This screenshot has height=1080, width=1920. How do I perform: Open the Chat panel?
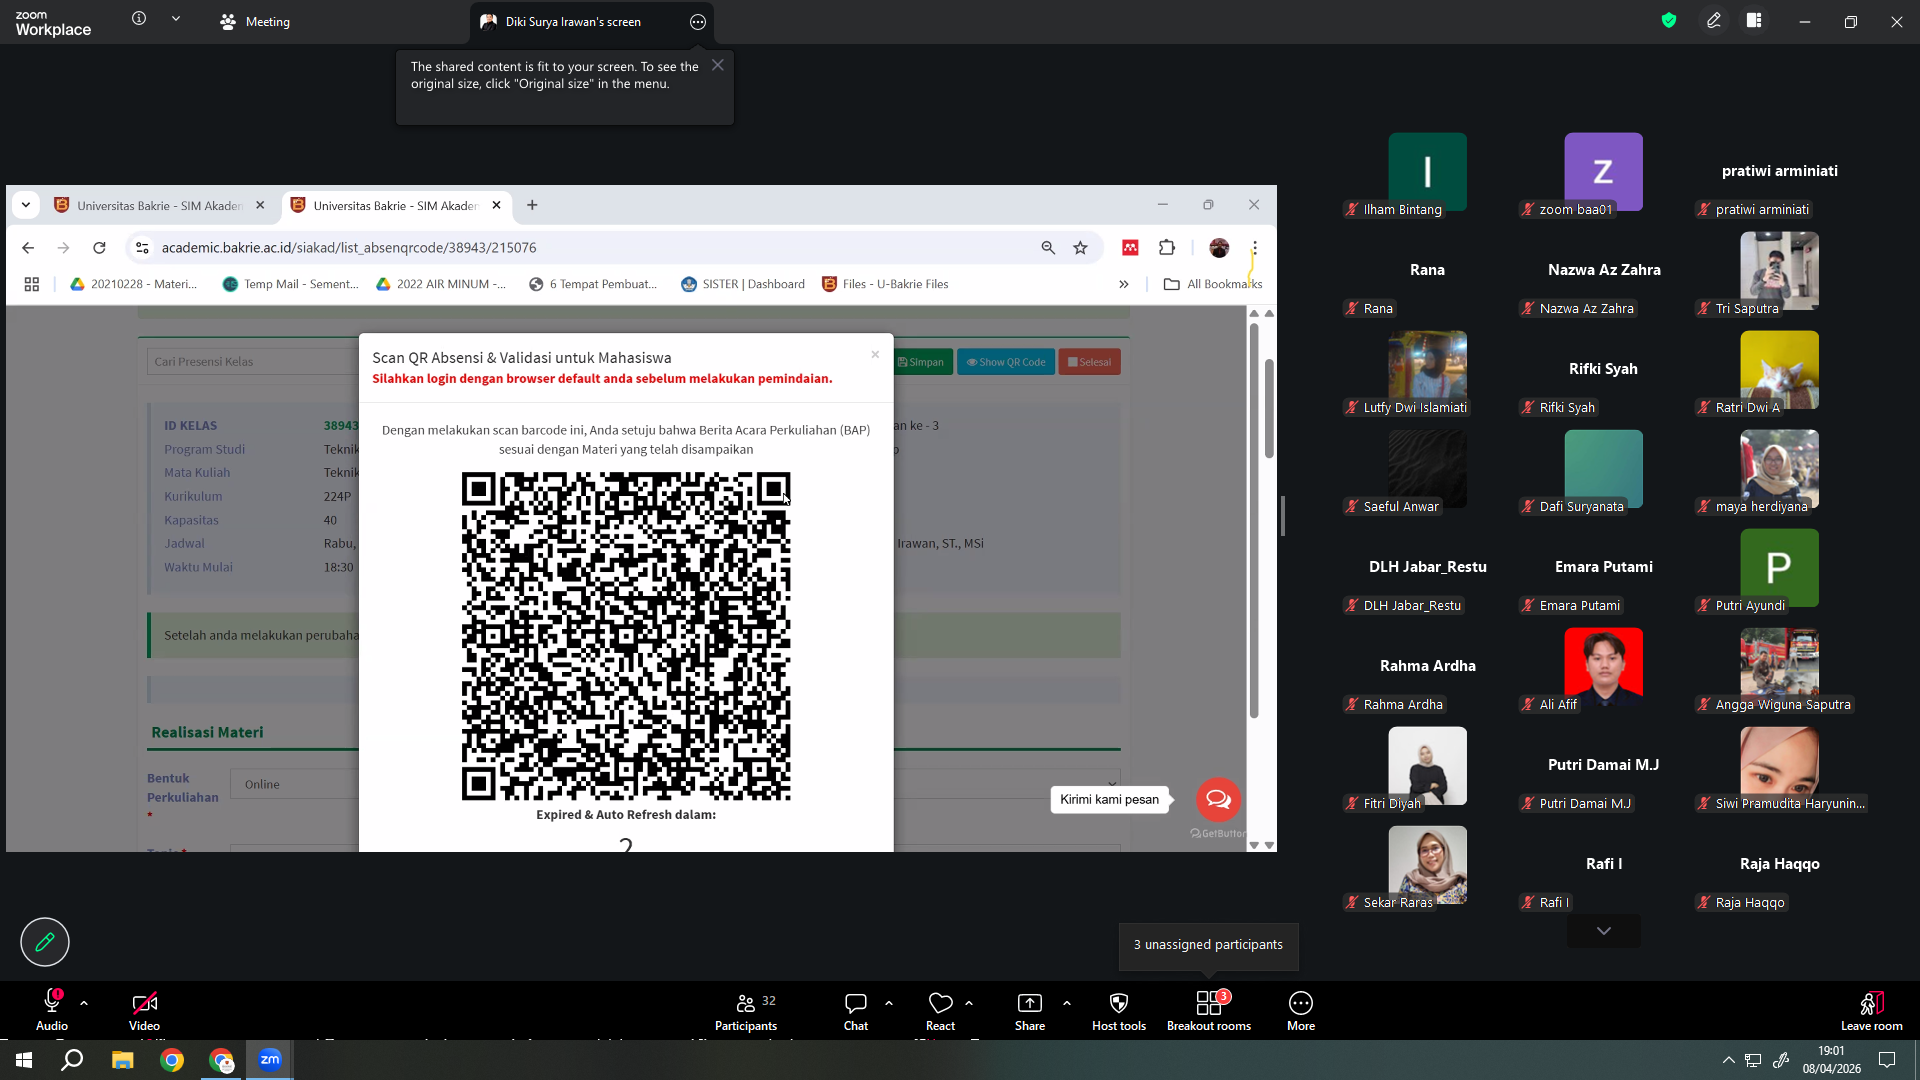pyautogui.click(x=856, y=1010)
